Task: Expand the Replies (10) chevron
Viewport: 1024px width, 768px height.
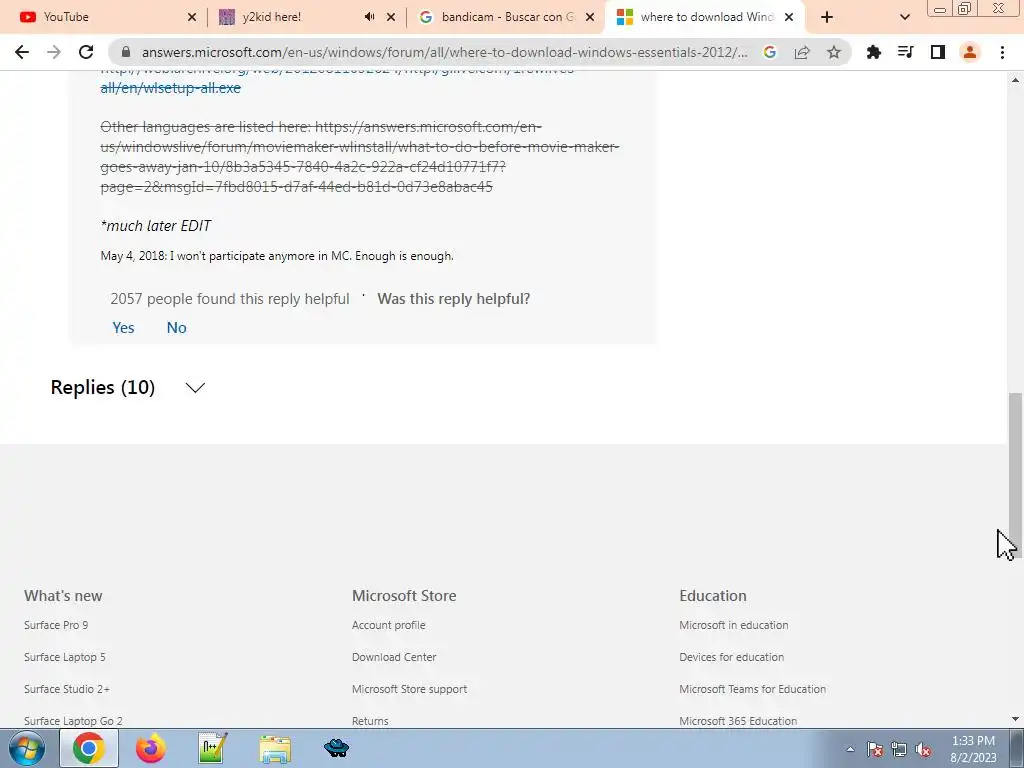Action: (195, 387)
